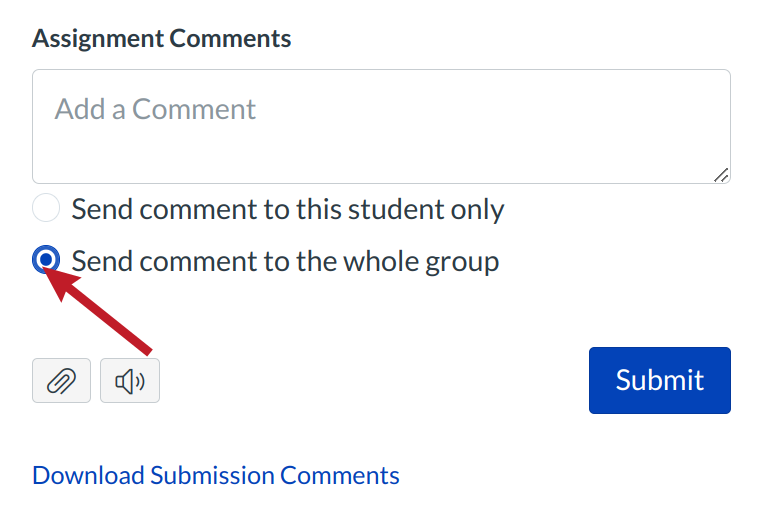This screenshot has height=510, width=768.
Task: Click the "Send comment to the whole group" label
Action: 285,262
